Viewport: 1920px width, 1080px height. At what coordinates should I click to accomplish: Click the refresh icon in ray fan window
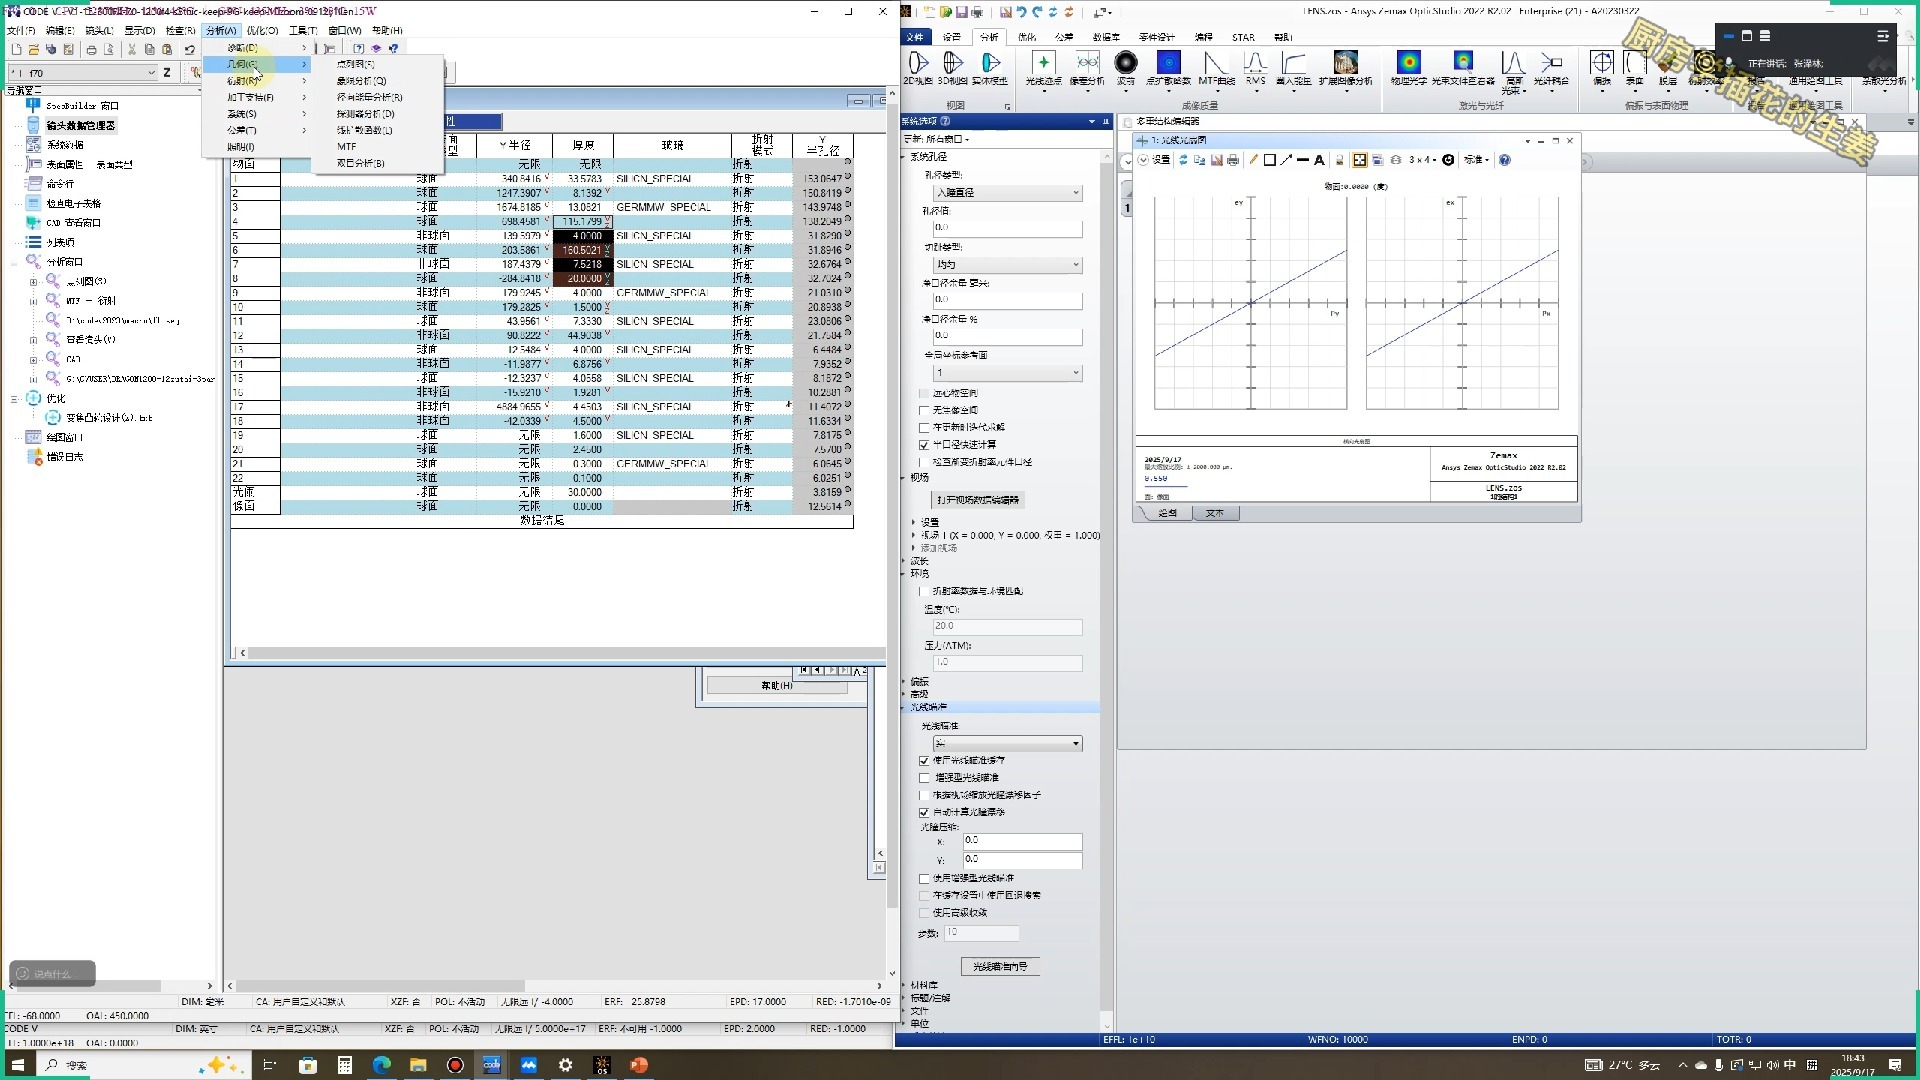1184,160
